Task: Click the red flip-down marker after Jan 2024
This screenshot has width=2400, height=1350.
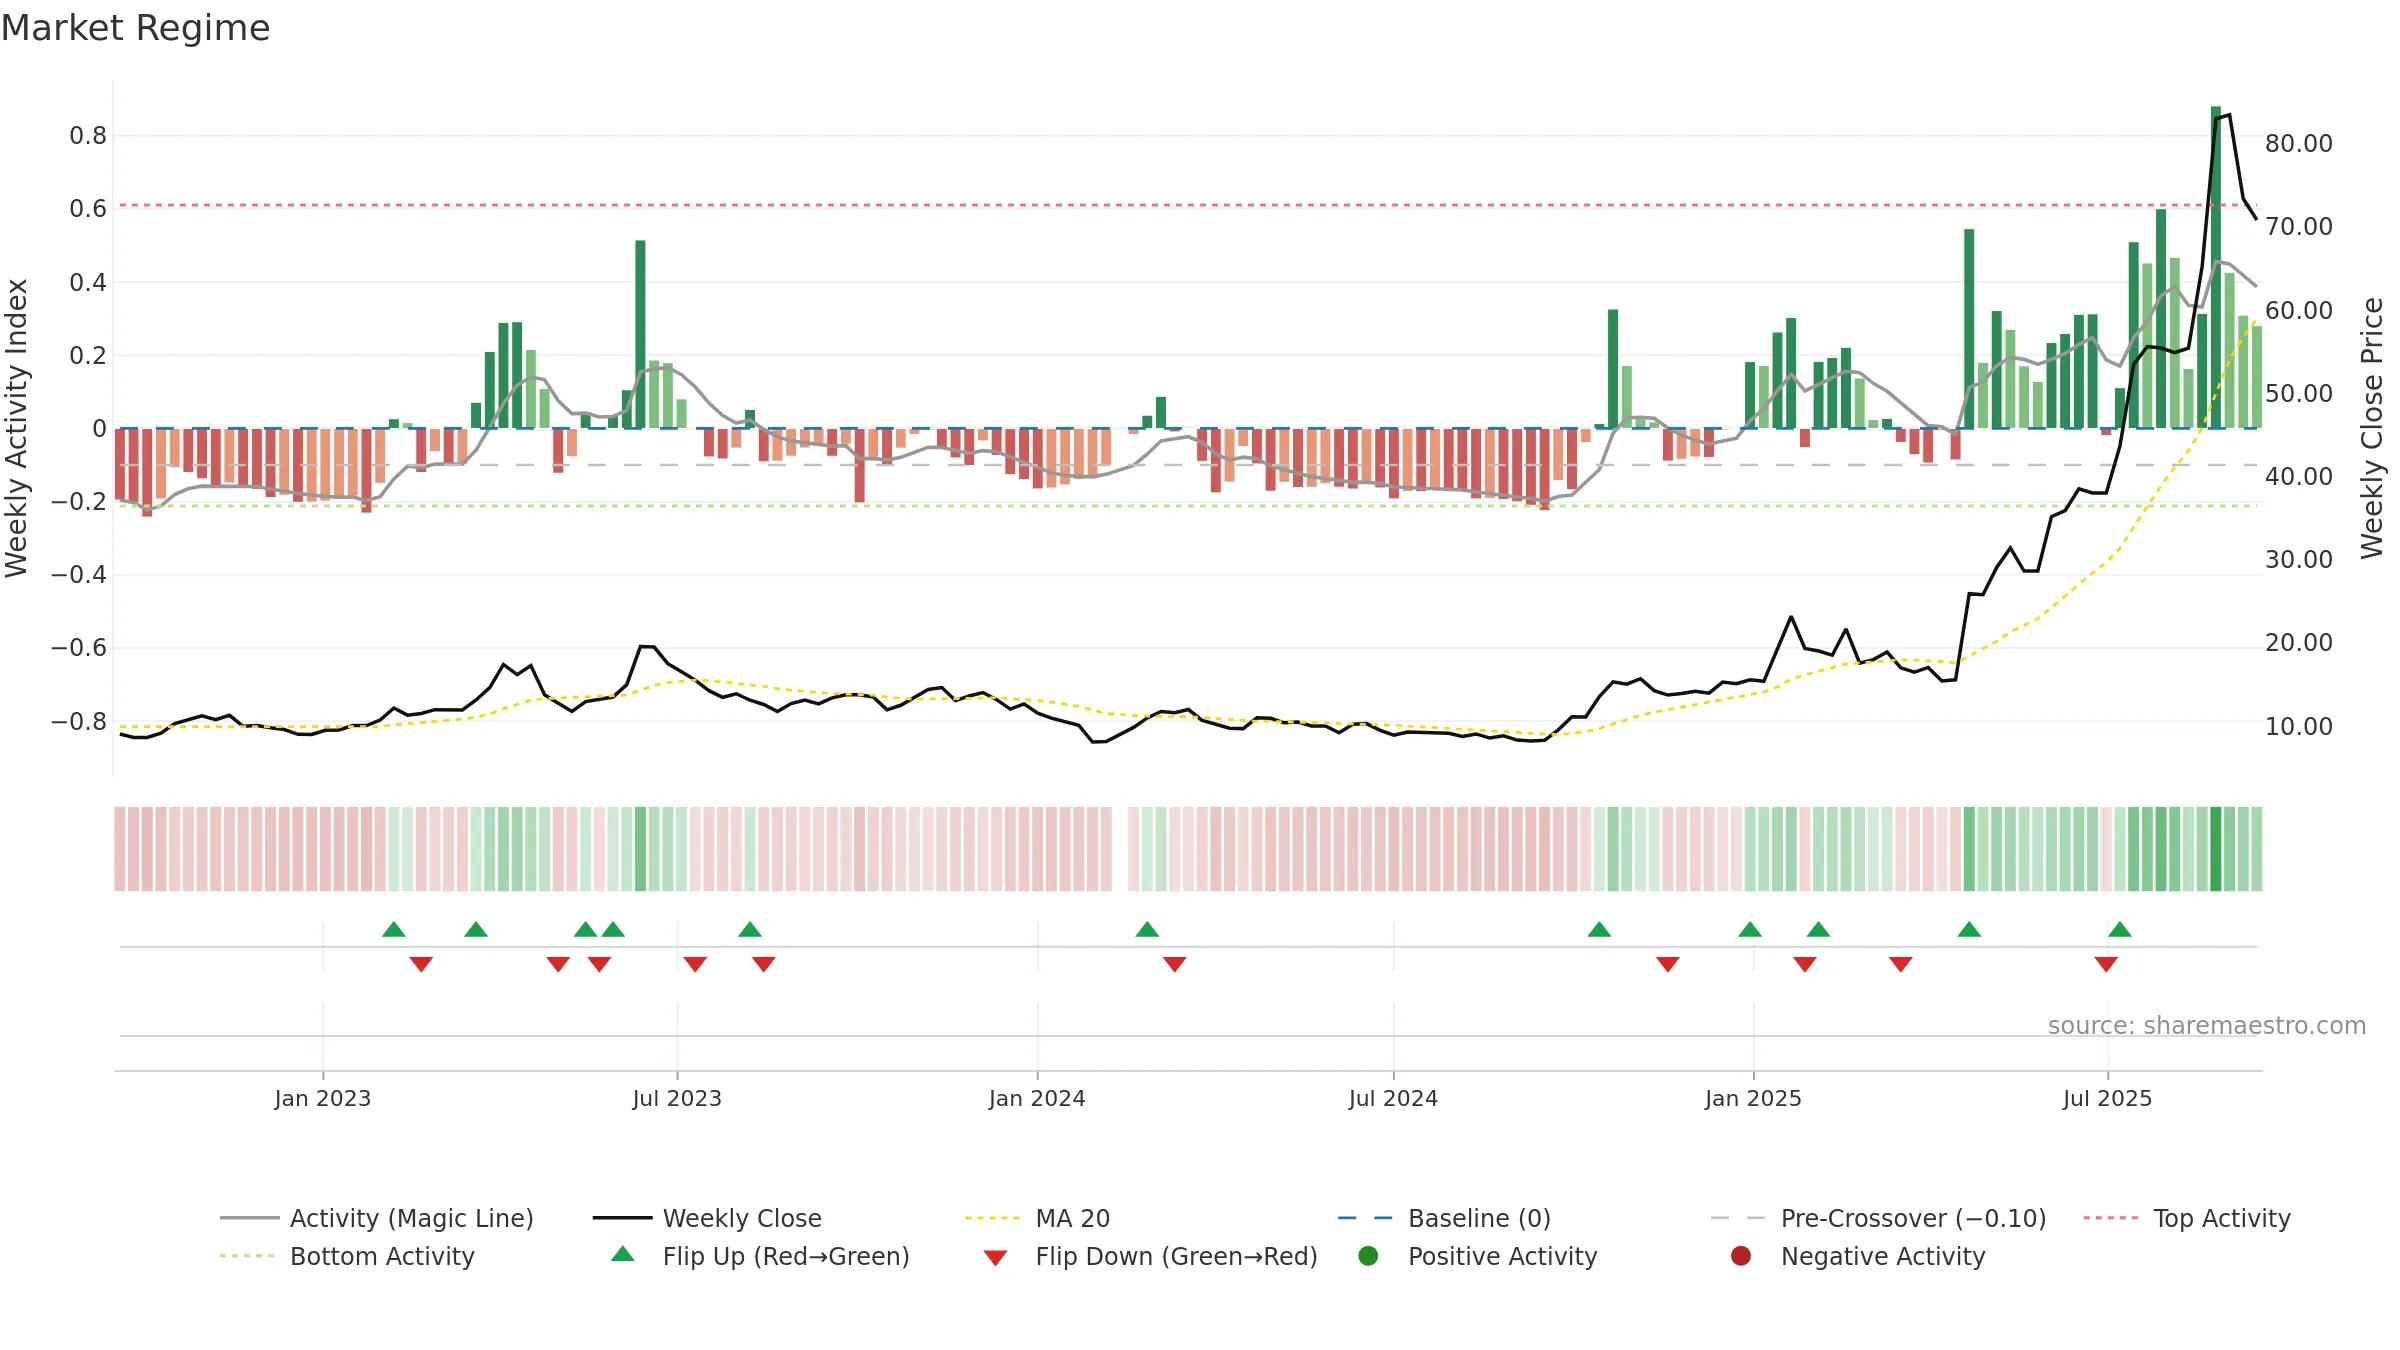Action: click(x=1175, y=964)
